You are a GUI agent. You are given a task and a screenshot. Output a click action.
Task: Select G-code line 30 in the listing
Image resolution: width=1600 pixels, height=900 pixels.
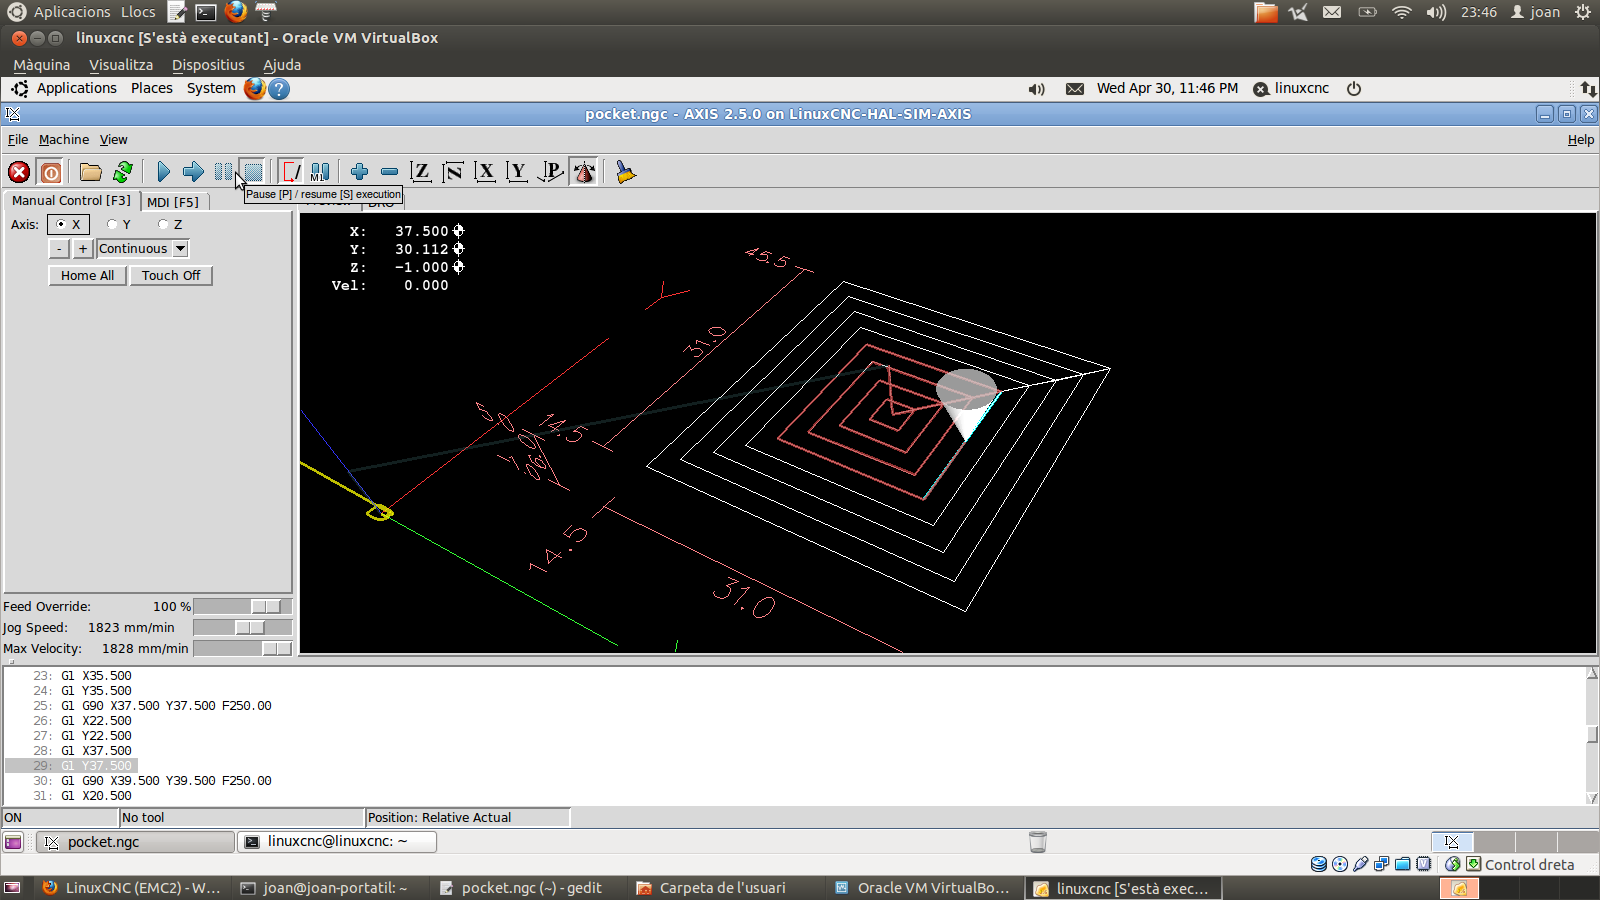(166, 781)
